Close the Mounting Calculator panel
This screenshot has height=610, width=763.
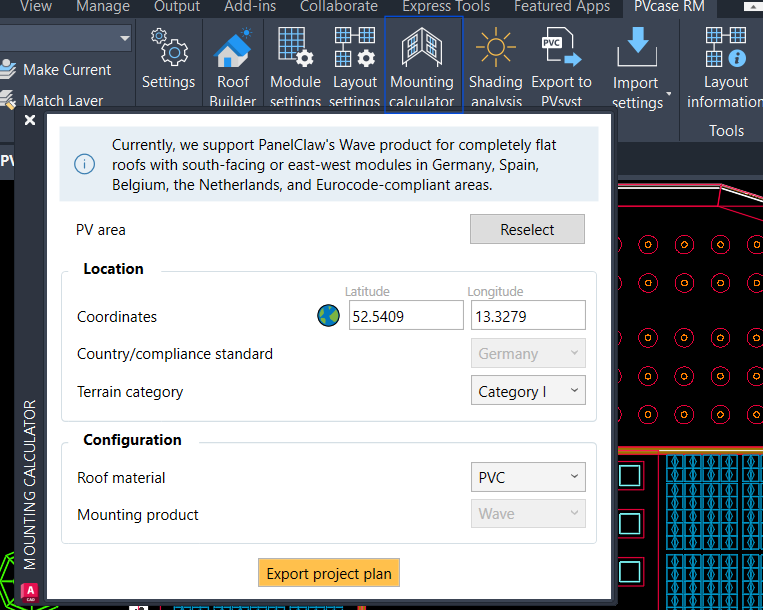click(29, 120)
